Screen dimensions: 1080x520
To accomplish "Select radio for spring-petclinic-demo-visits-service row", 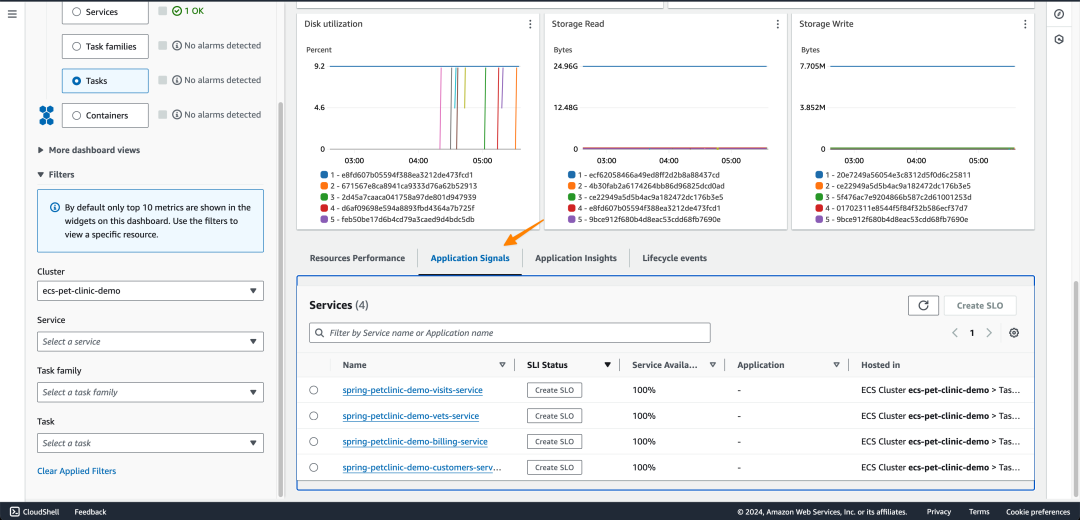I will (x=313, y=390).
